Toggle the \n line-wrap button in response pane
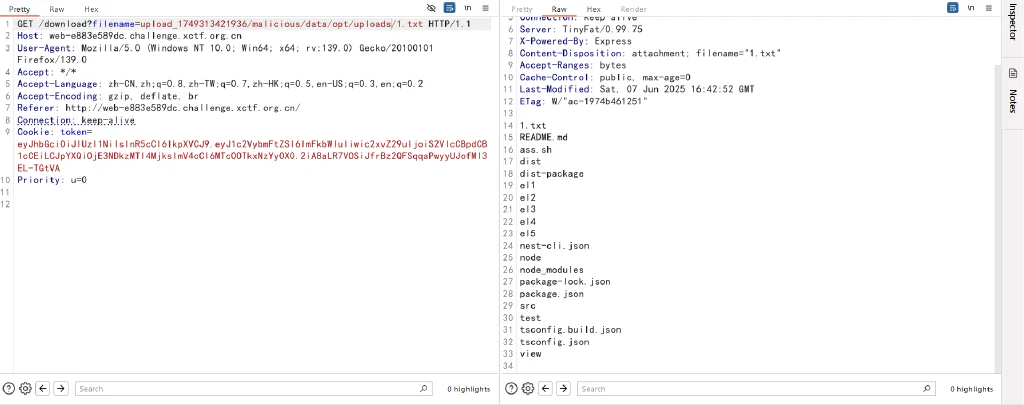The image size is (1024, 405). [971, 8]
